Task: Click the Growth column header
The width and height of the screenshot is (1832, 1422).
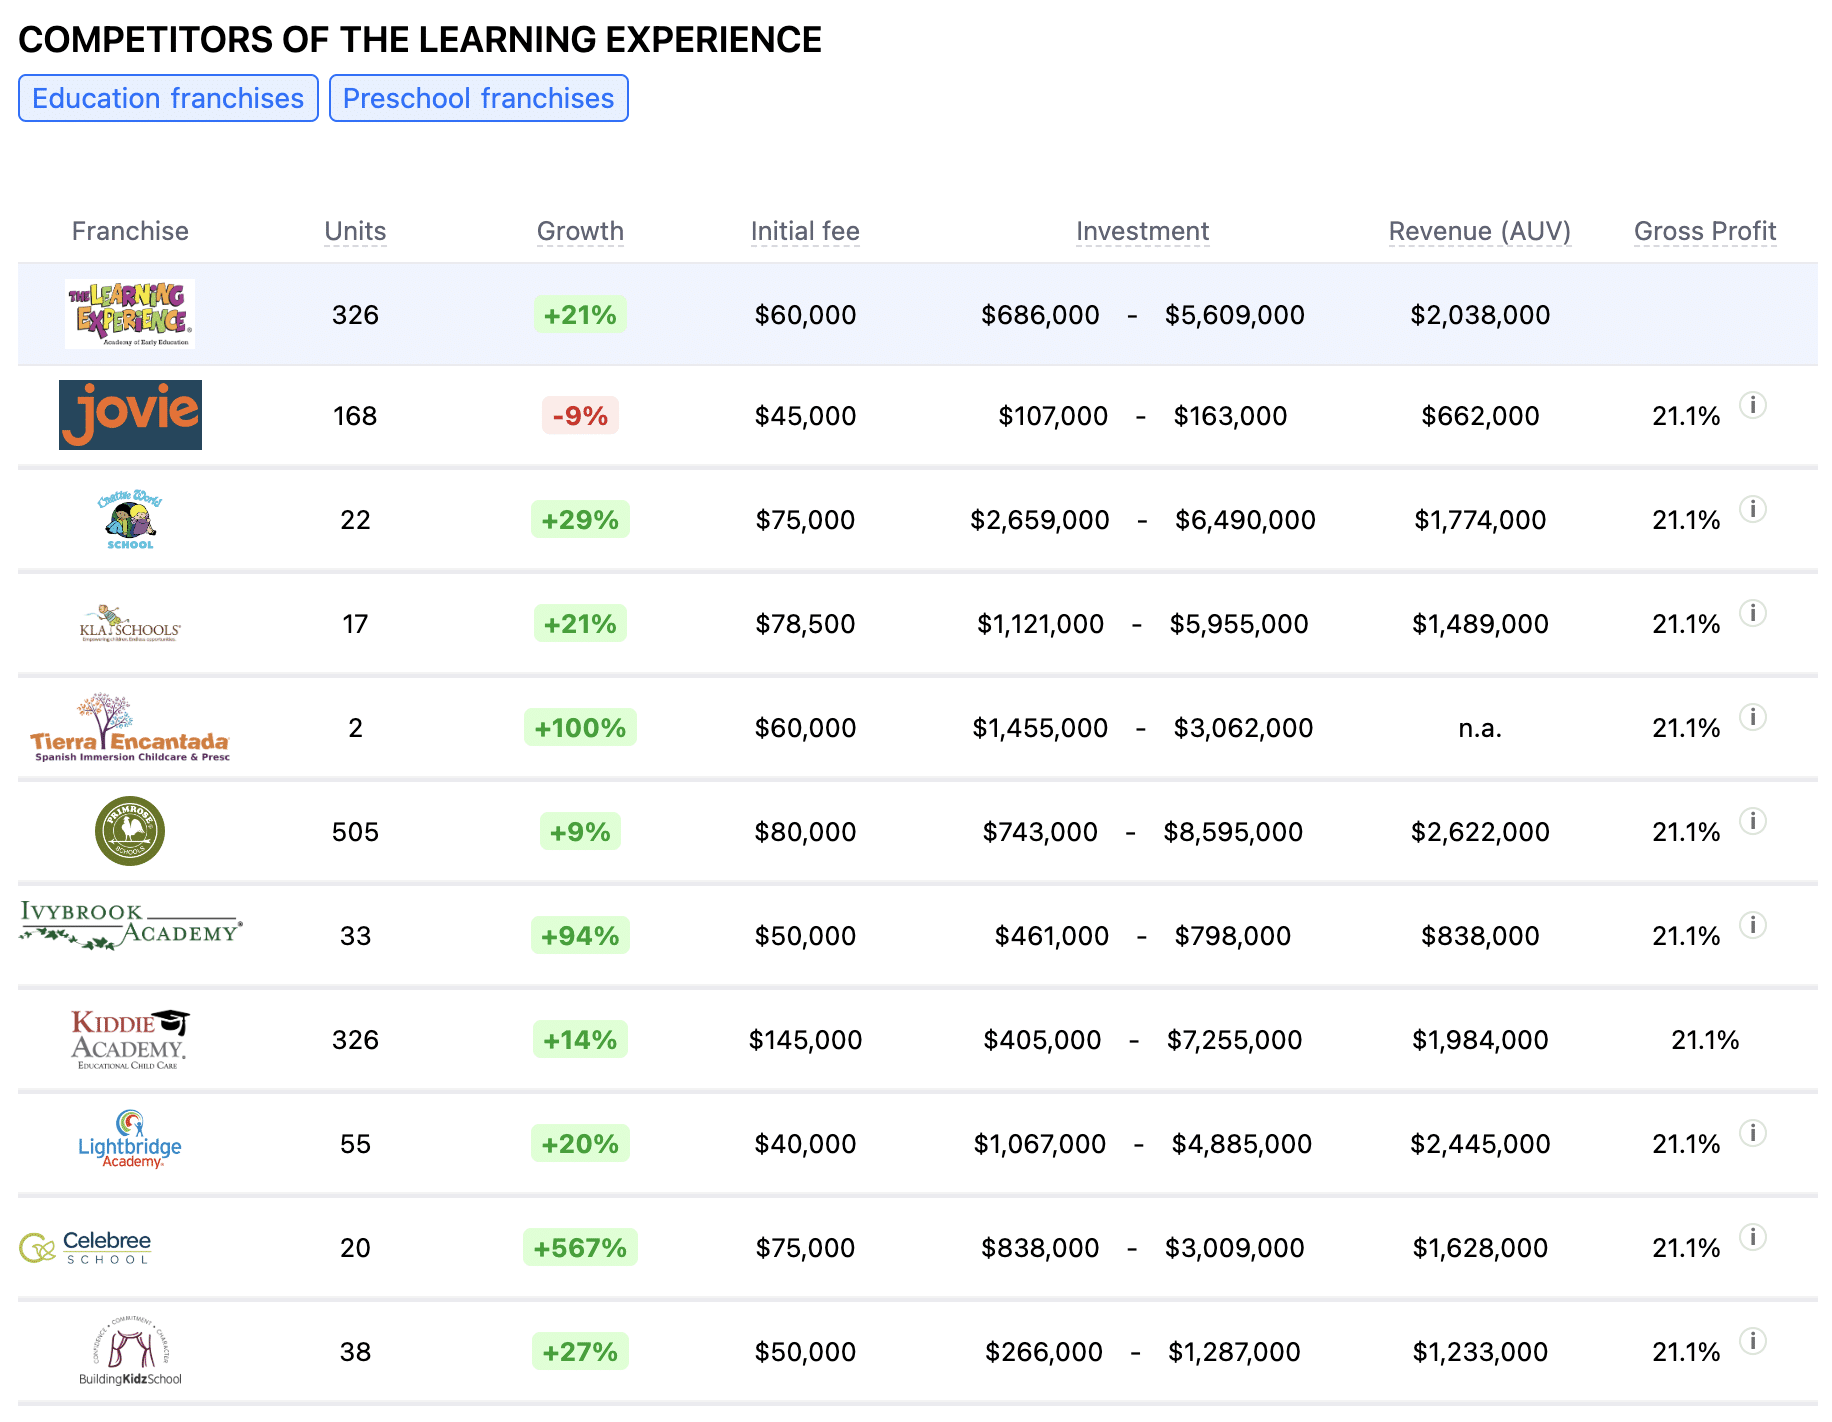Action: point(580,231)
